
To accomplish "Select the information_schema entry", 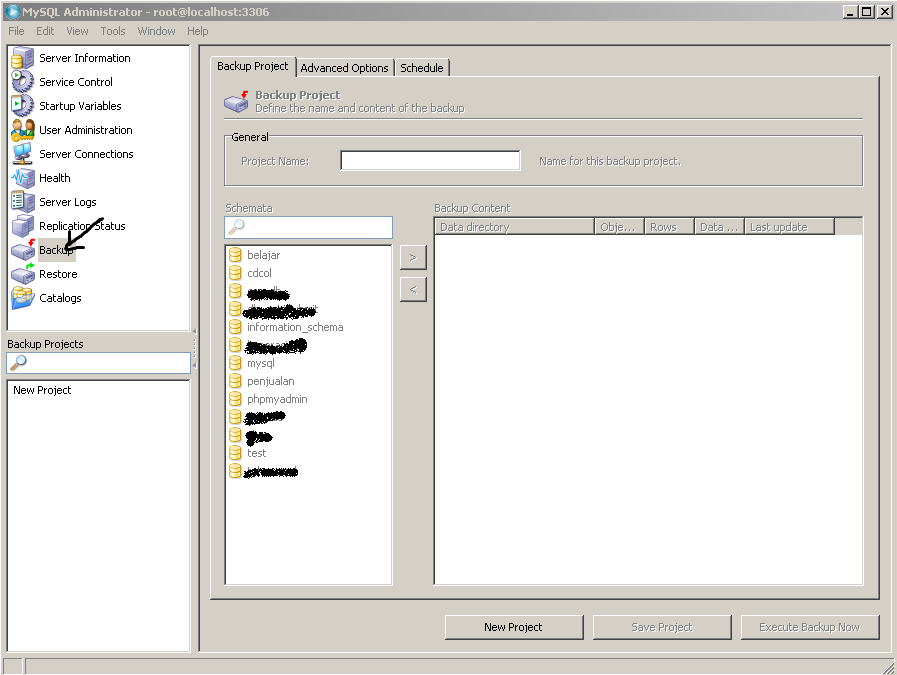I will (x=295, y=327).
